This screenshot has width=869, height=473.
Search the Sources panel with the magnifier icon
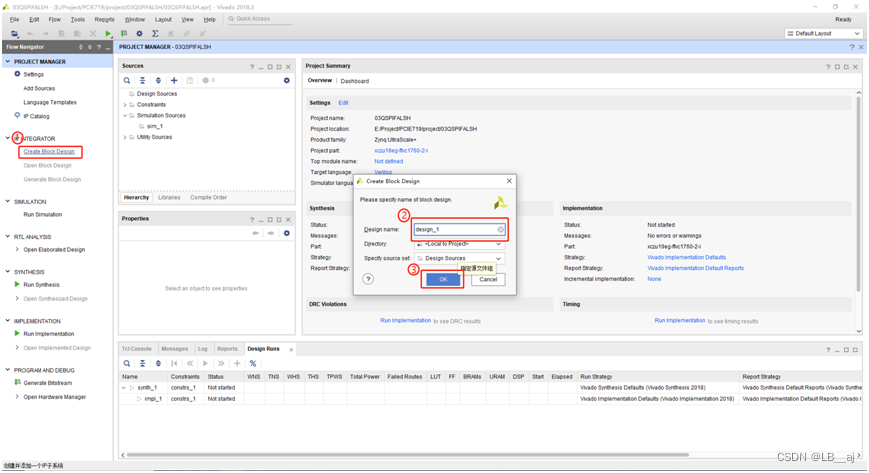(127, 80)
